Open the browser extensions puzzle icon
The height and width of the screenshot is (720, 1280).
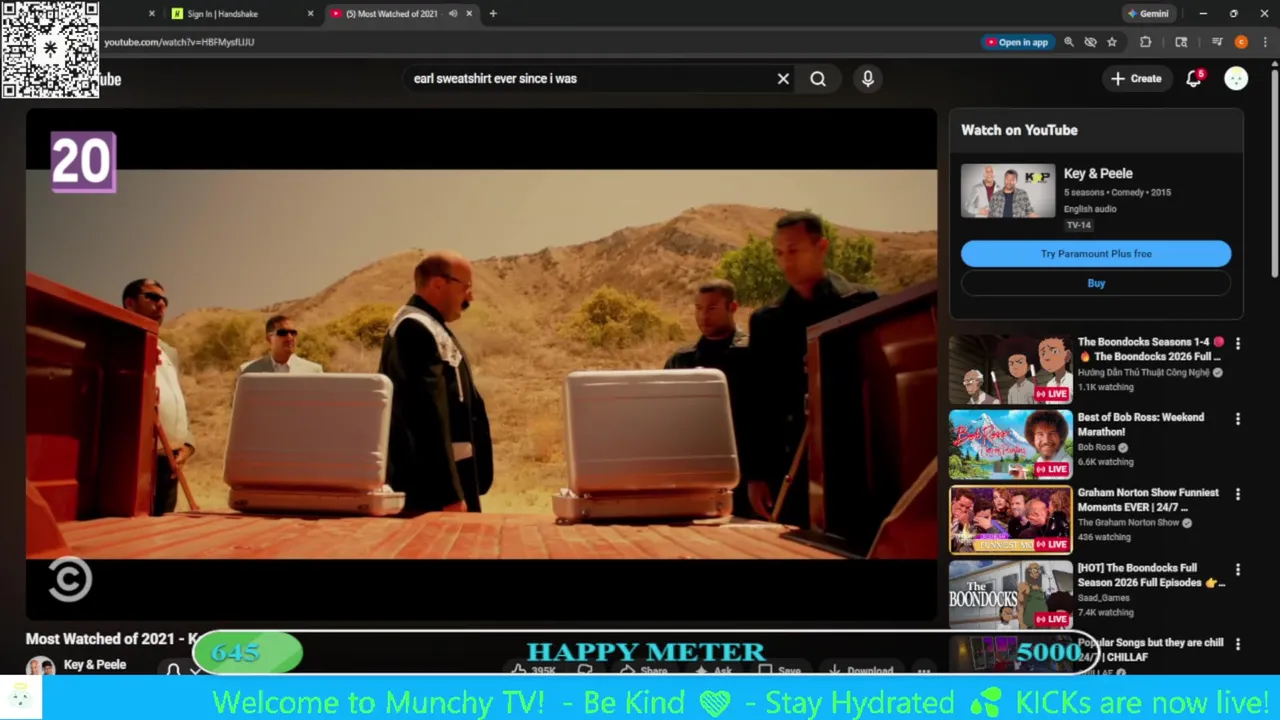tap(1146, 42)
